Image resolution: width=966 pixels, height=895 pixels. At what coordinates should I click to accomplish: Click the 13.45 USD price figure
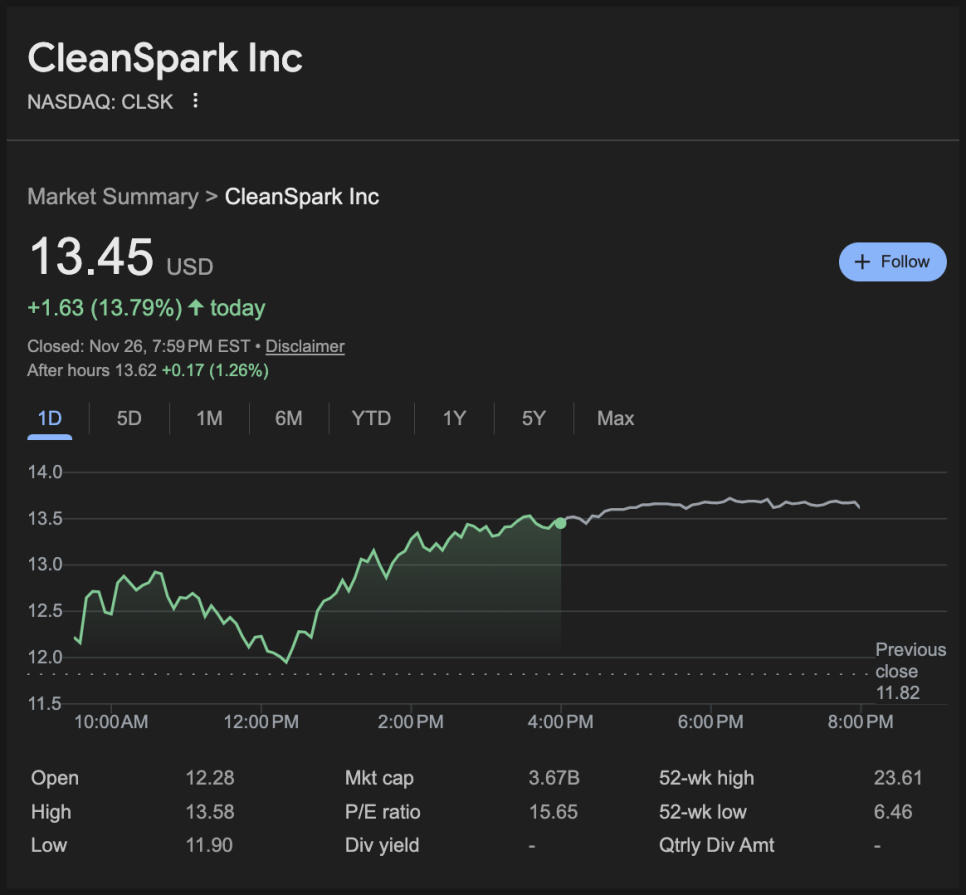(x=92, y=258)
